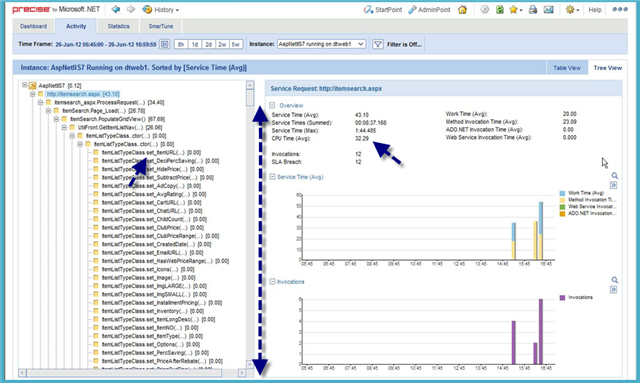Print the current view
The image size is (640, 383).
pyautogui.click(x=533, y=9)
